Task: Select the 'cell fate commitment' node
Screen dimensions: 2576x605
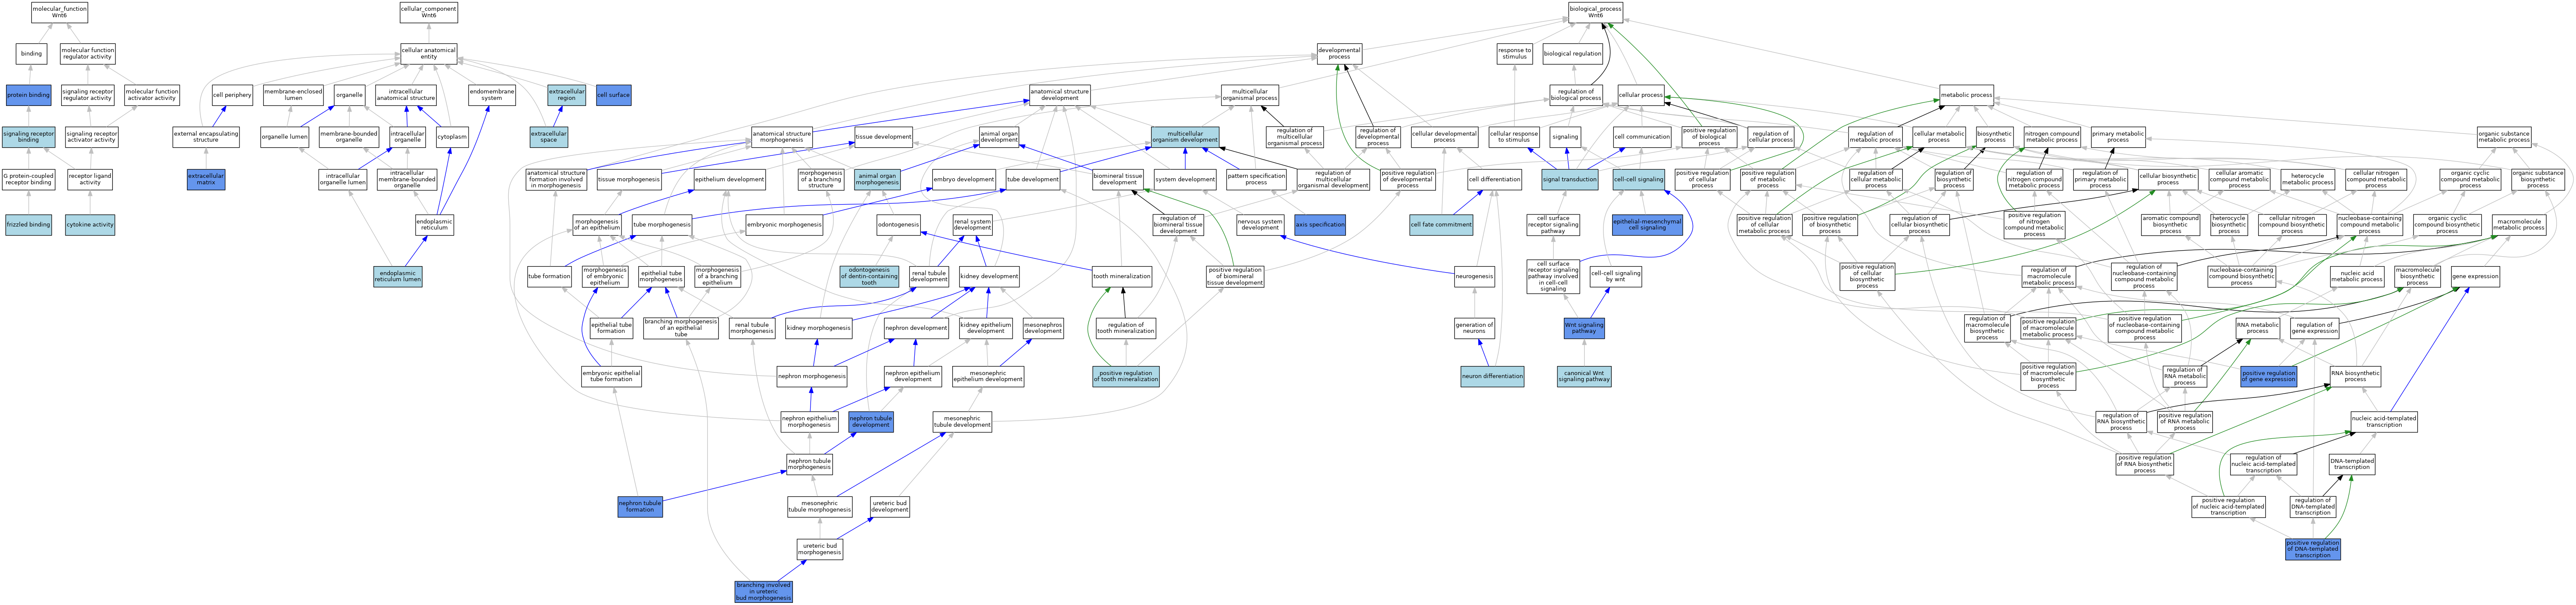Action: click(x=1441, y=225)
